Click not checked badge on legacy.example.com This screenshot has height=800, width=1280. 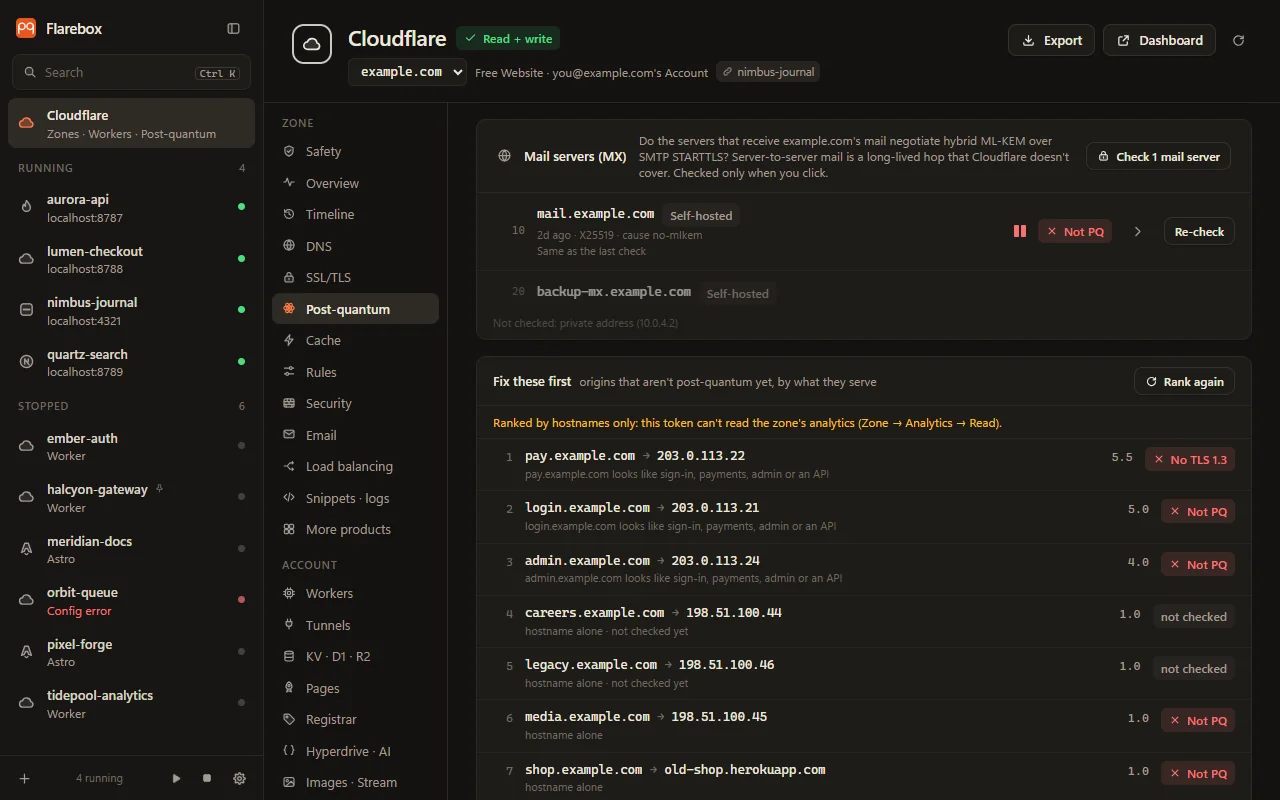1193,668
